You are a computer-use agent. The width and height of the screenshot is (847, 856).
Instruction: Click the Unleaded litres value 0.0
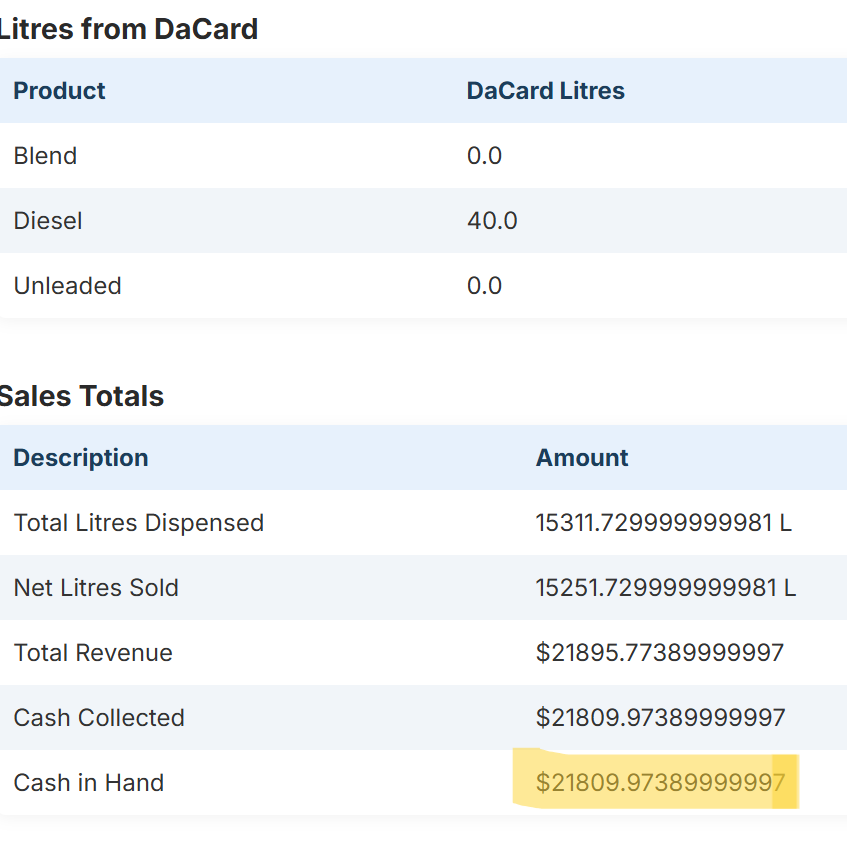pyautogui.click(x=484, y=286)
